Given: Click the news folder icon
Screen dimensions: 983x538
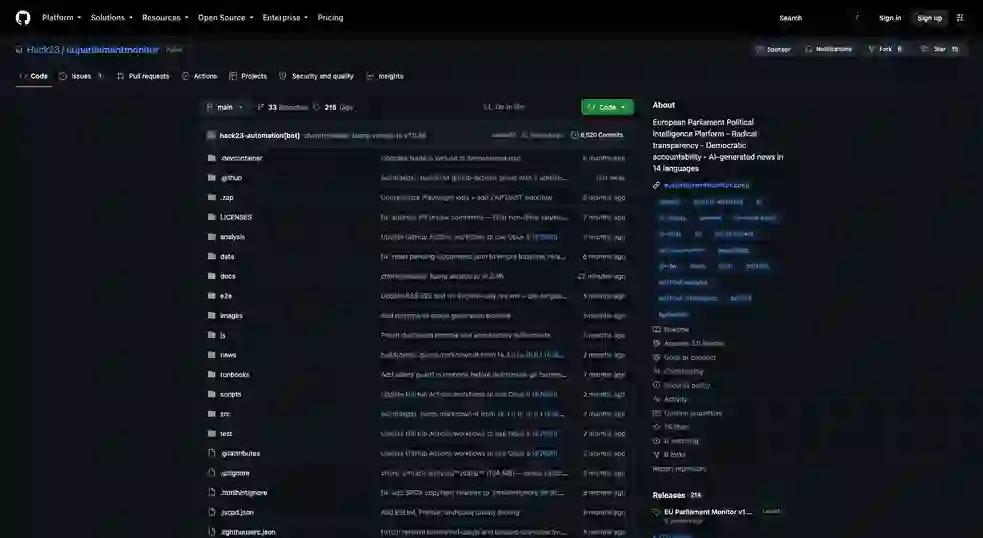Looking at the screenshot, I should click(211, 355).
